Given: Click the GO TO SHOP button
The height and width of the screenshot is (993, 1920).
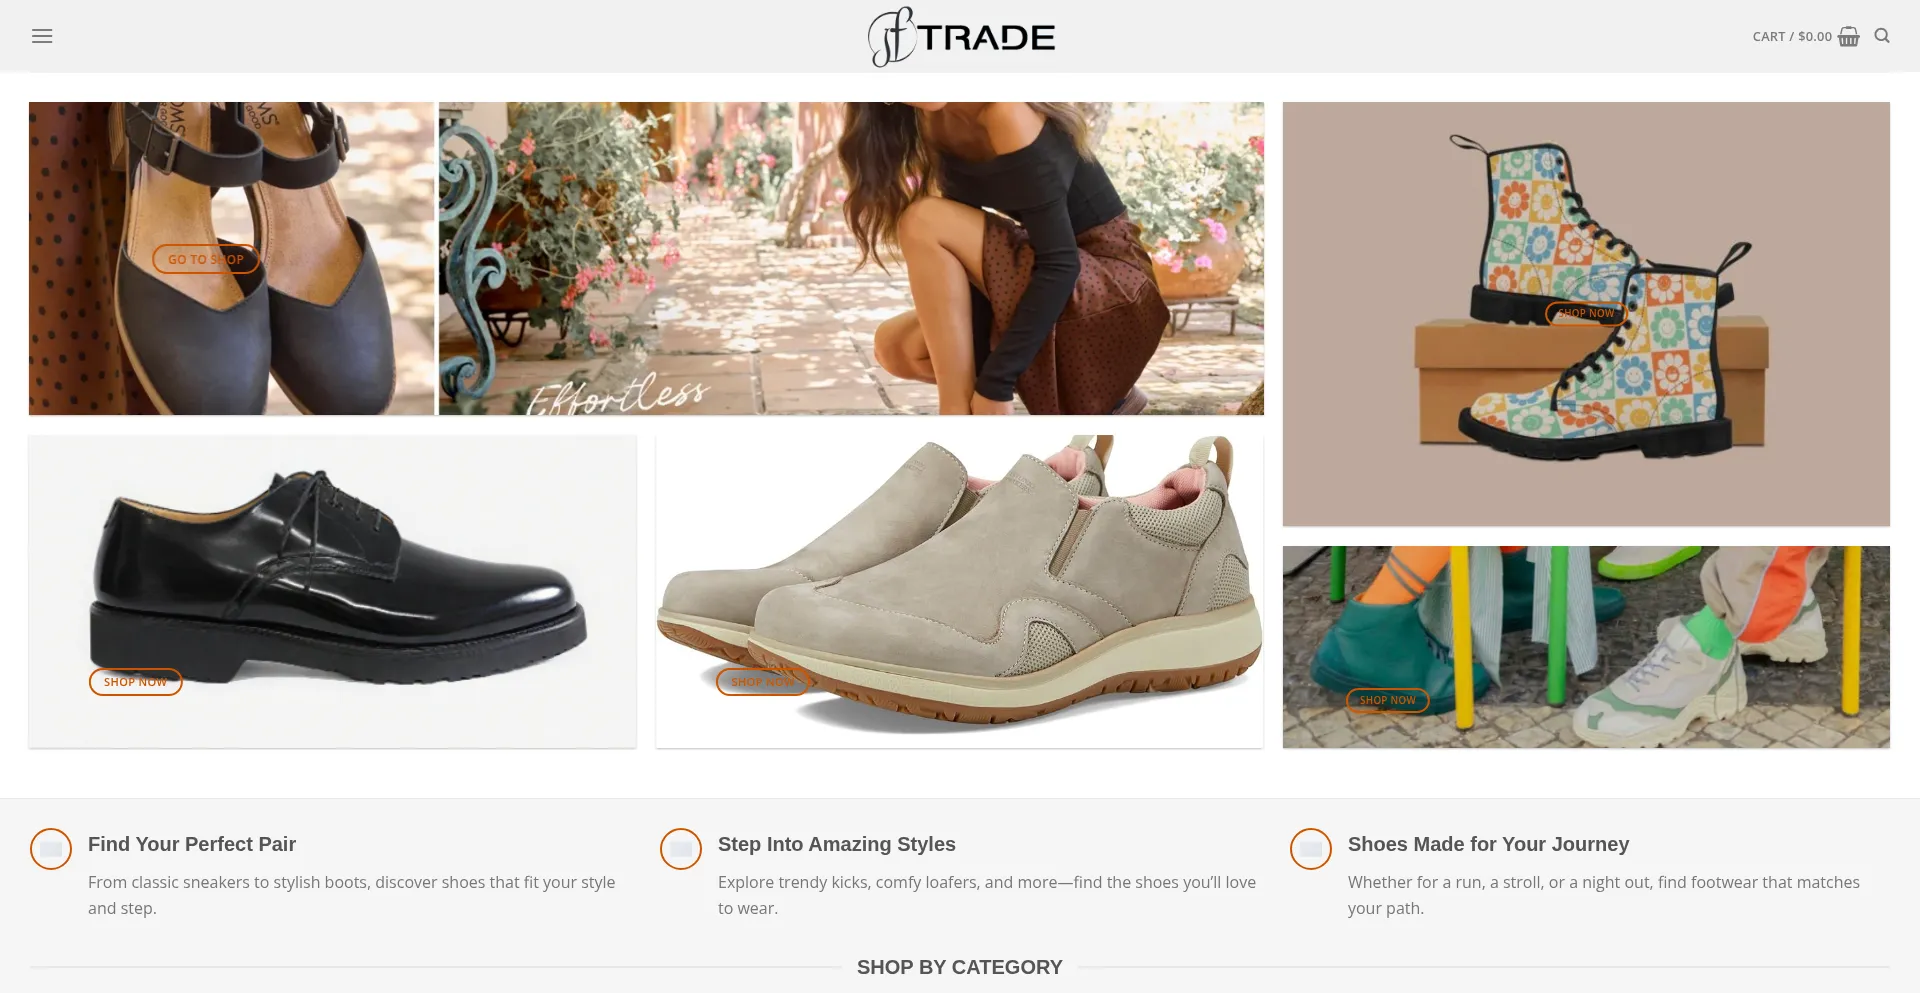Looking at the screenshot, I should click(x=205, y=259).
